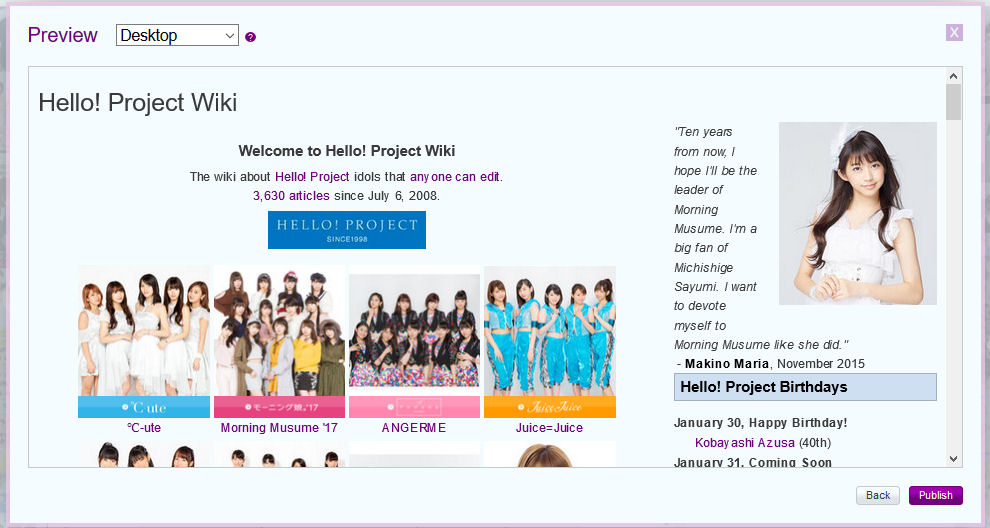Click the vertical scrollbar thumb
Image resolution: width=990 pixels, height=528 pixels.
[953, 102]
